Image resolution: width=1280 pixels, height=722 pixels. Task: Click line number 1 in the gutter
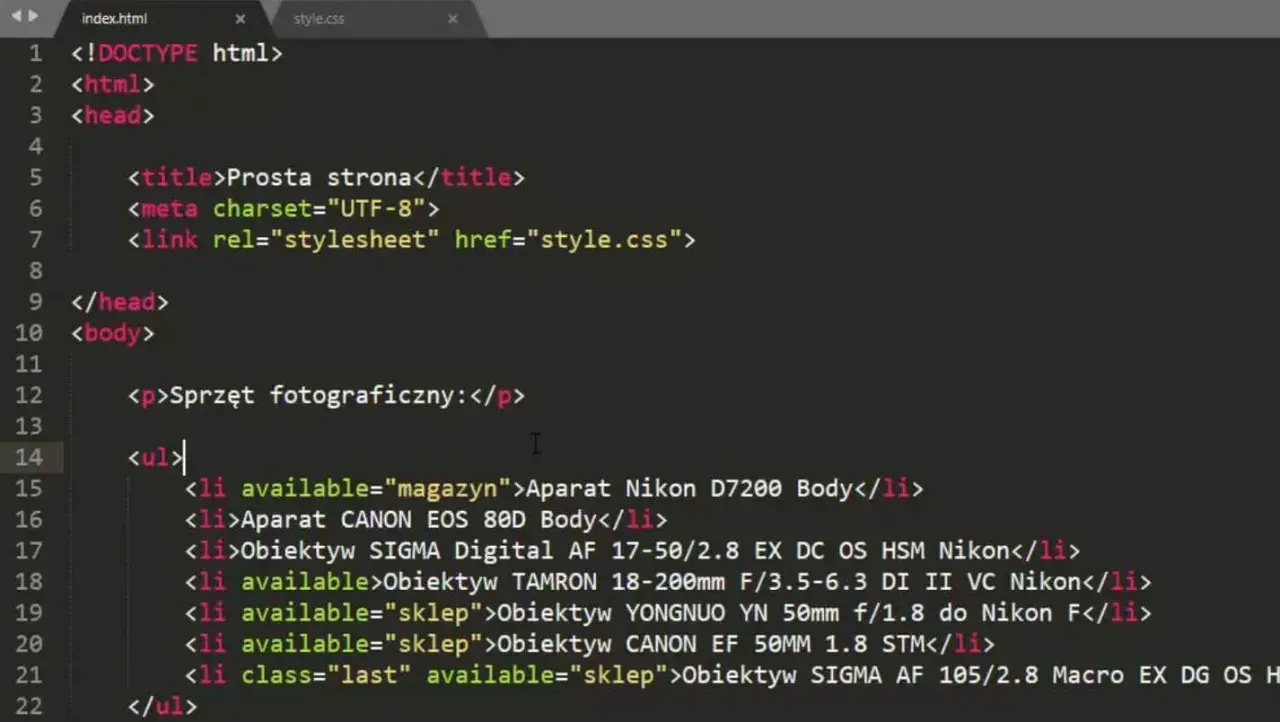(x=36, y=53)
